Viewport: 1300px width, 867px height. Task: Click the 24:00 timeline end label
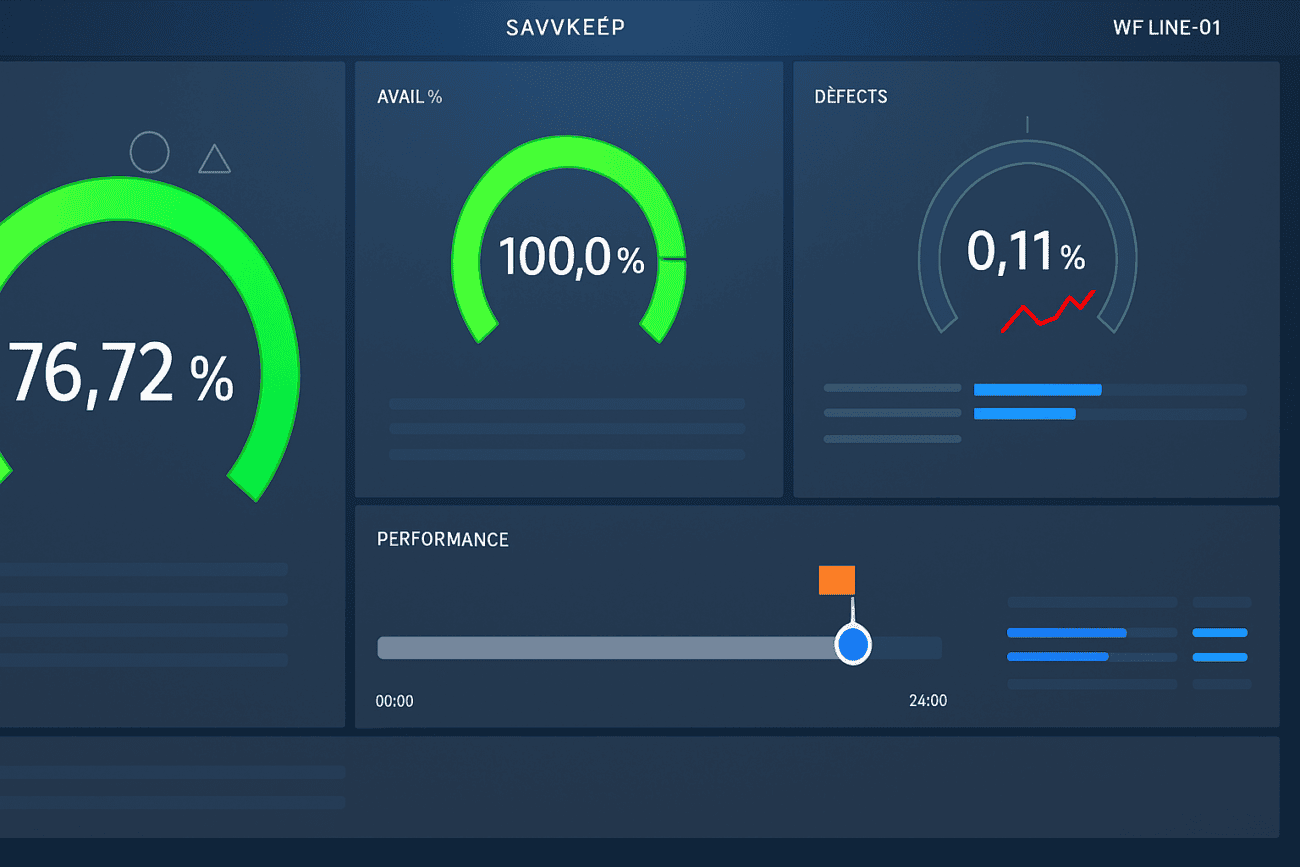click(927, 701)
